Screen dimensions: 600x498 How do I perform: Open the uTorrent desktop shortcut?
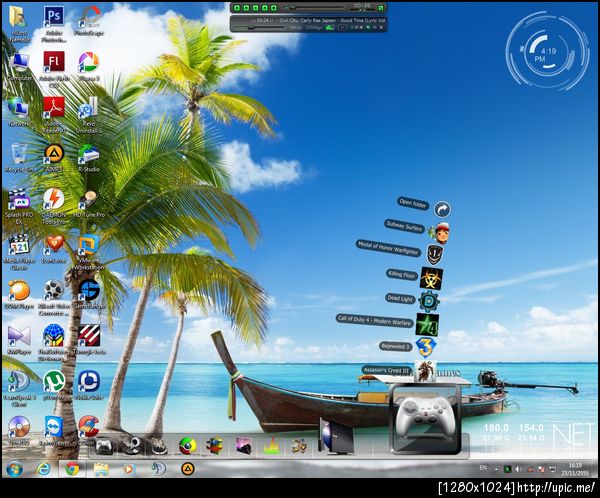click(x=54, y=385)
